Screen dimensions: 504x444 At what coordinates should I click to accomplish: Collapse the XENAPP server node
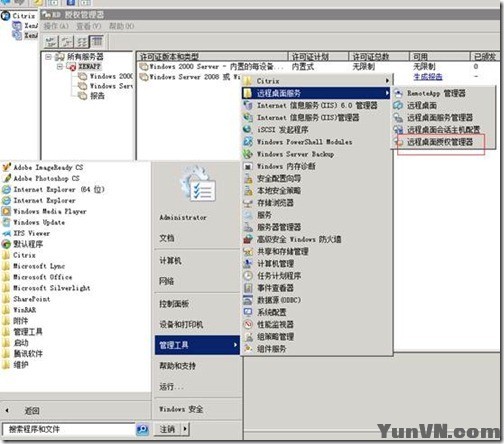click(x=60, y=67)
